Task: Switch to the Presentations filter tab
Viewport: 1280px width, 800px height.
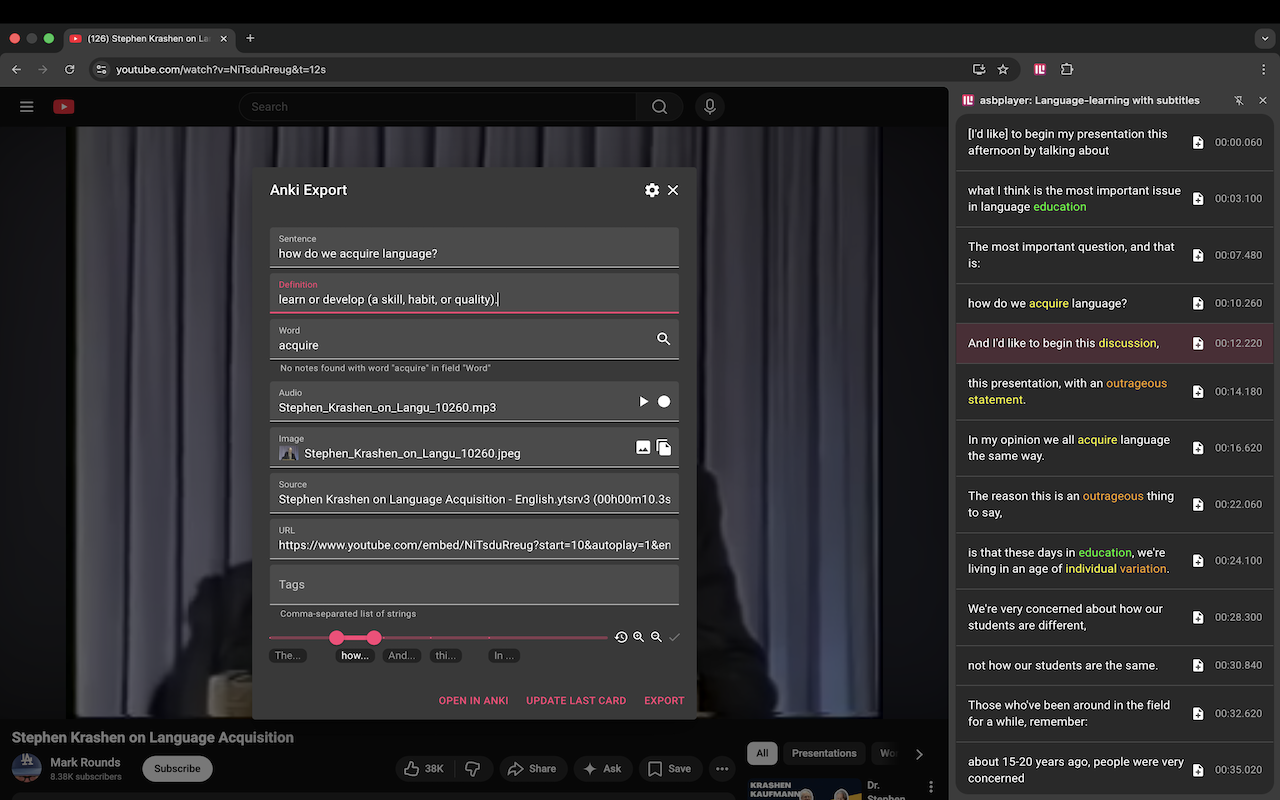Action: tap(824, 753)
